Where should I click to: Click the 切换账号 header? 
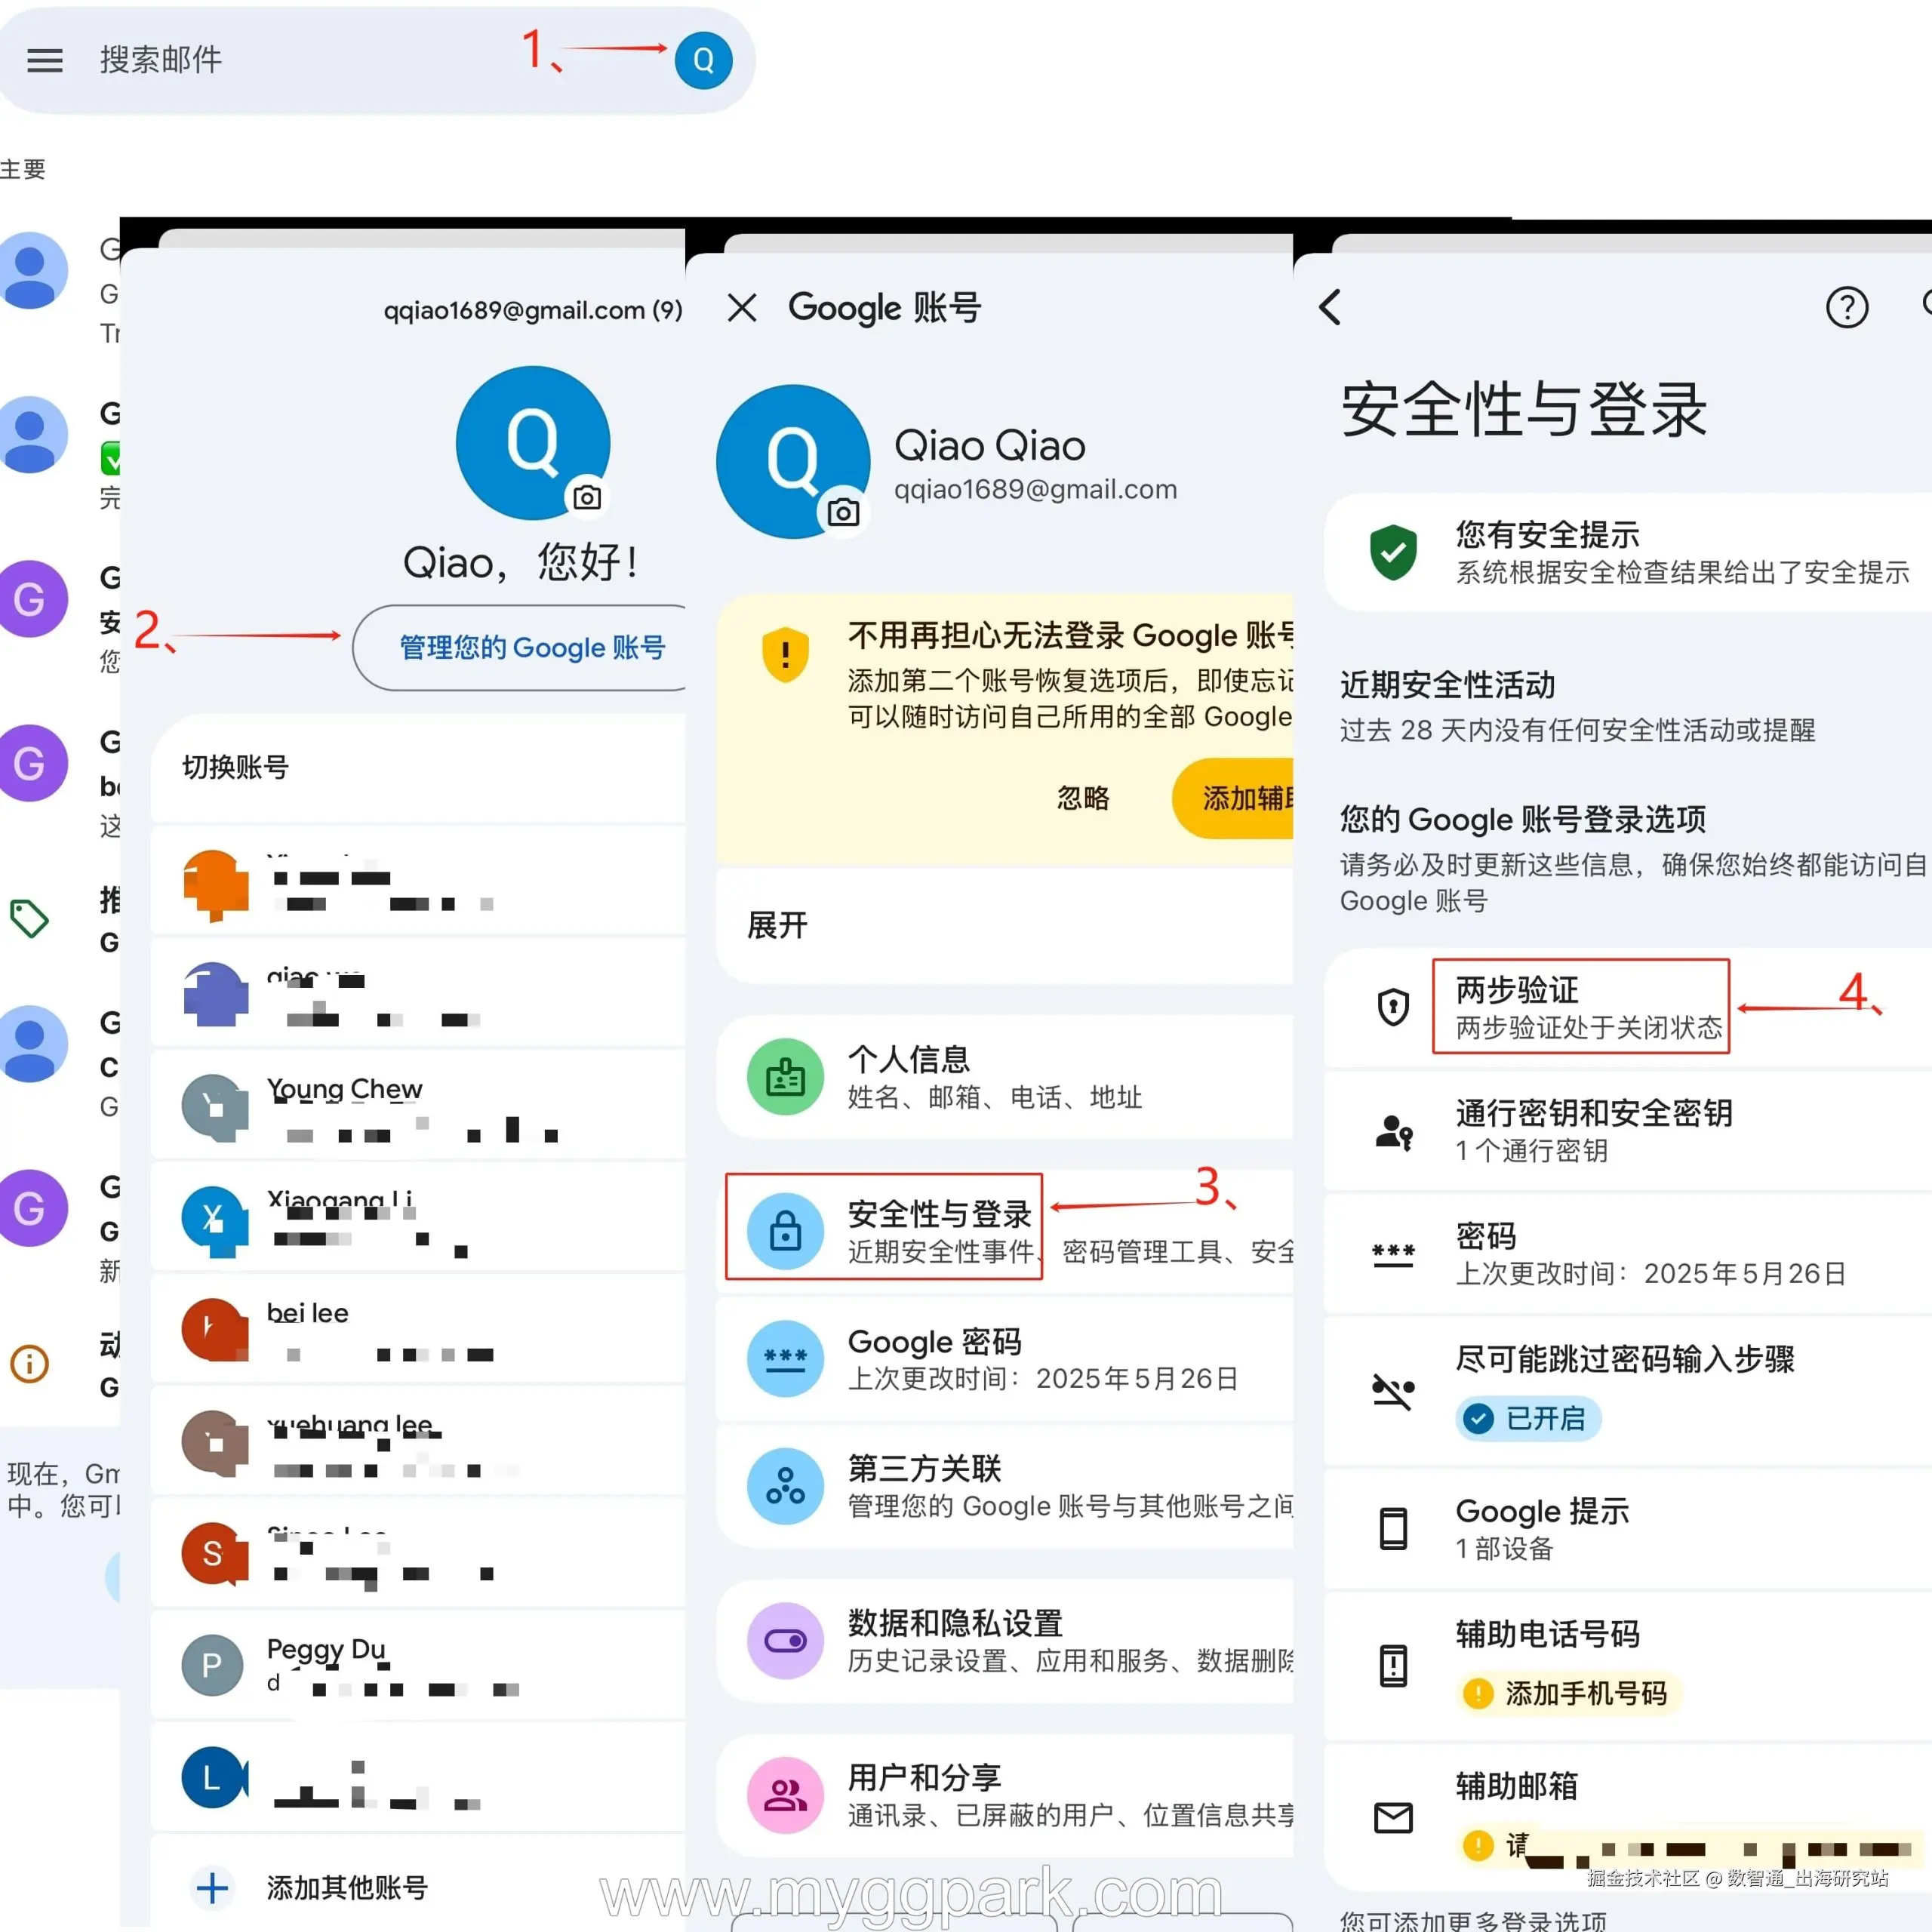pos(236,767)
